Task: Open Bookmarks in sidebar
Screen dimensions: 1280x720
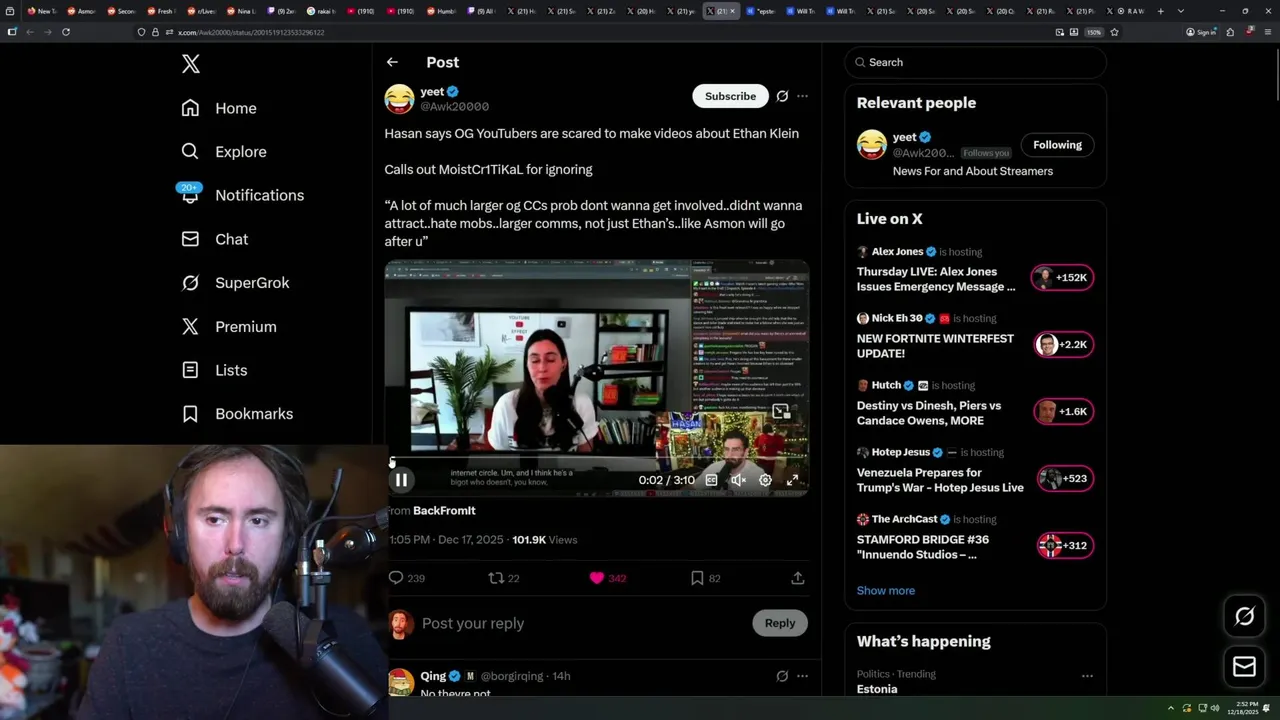Action: coord(237,414)
